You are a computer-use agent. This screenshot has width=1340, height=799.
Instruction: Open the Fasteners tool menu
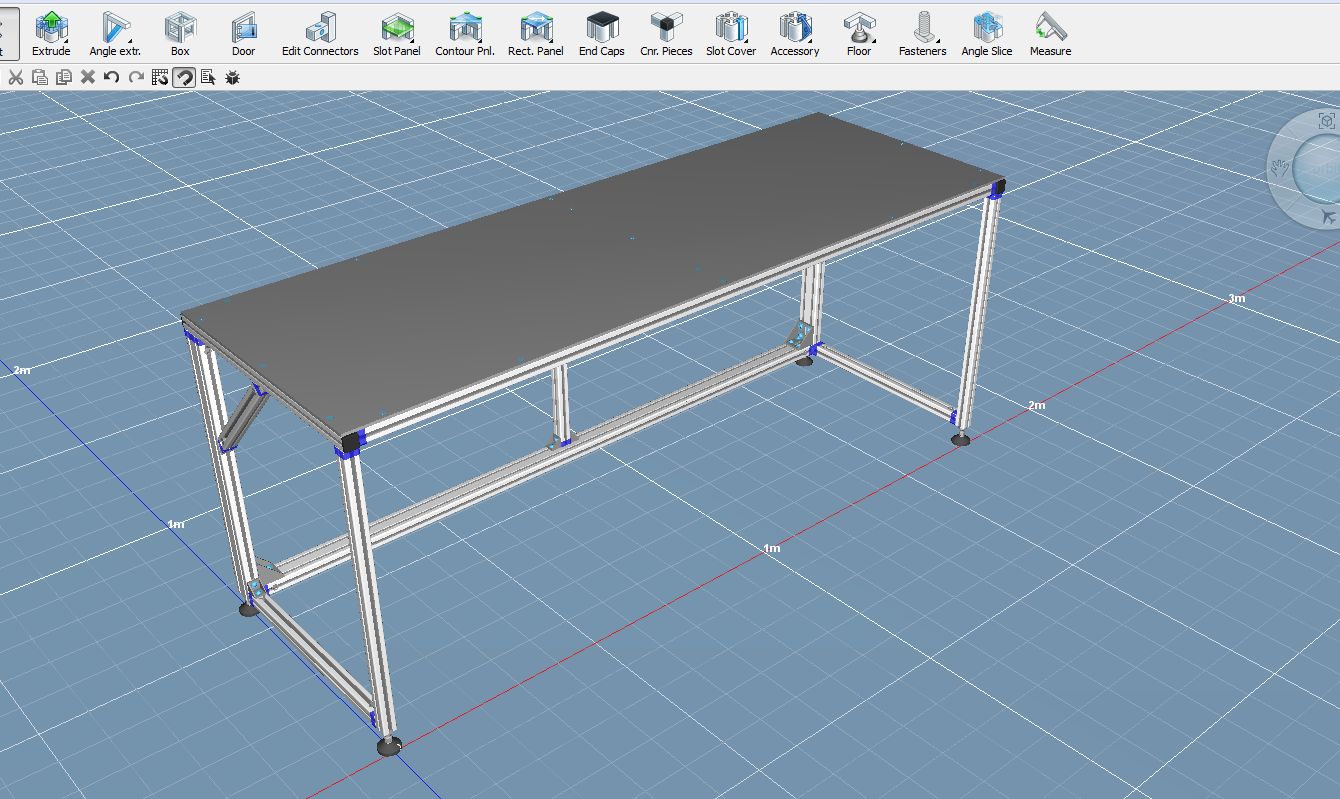pyautogui.click(x=922, y=32)
